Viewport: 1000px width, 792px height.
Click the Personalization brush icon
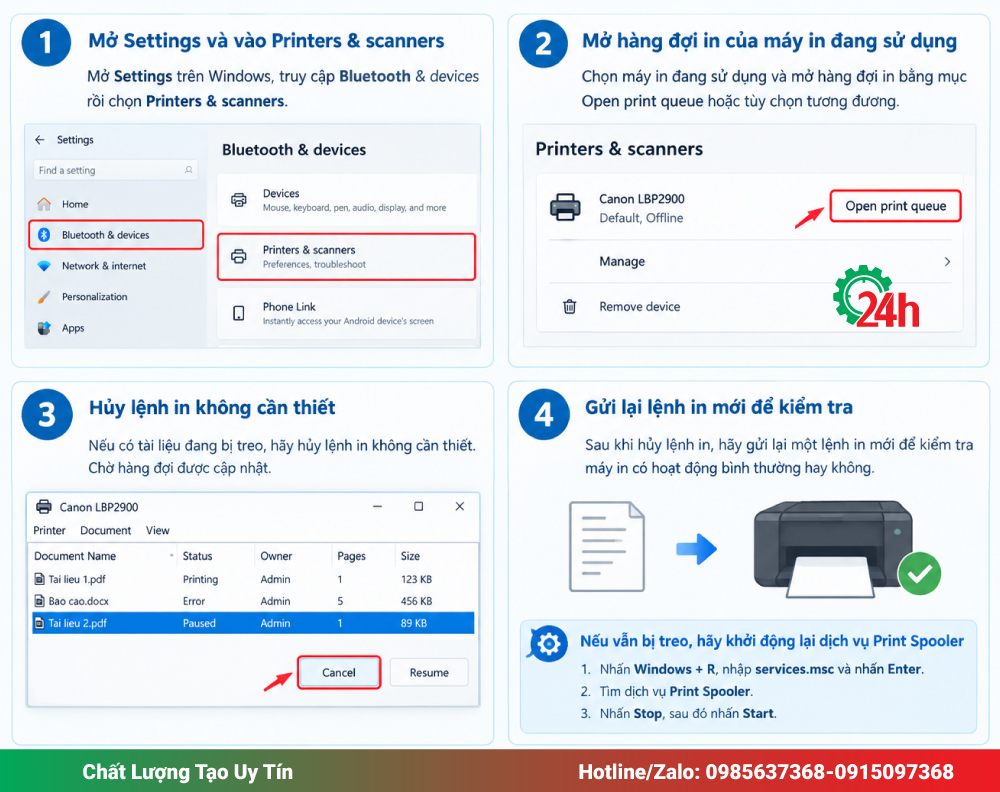pyautogui.click(x=44, y=297)
